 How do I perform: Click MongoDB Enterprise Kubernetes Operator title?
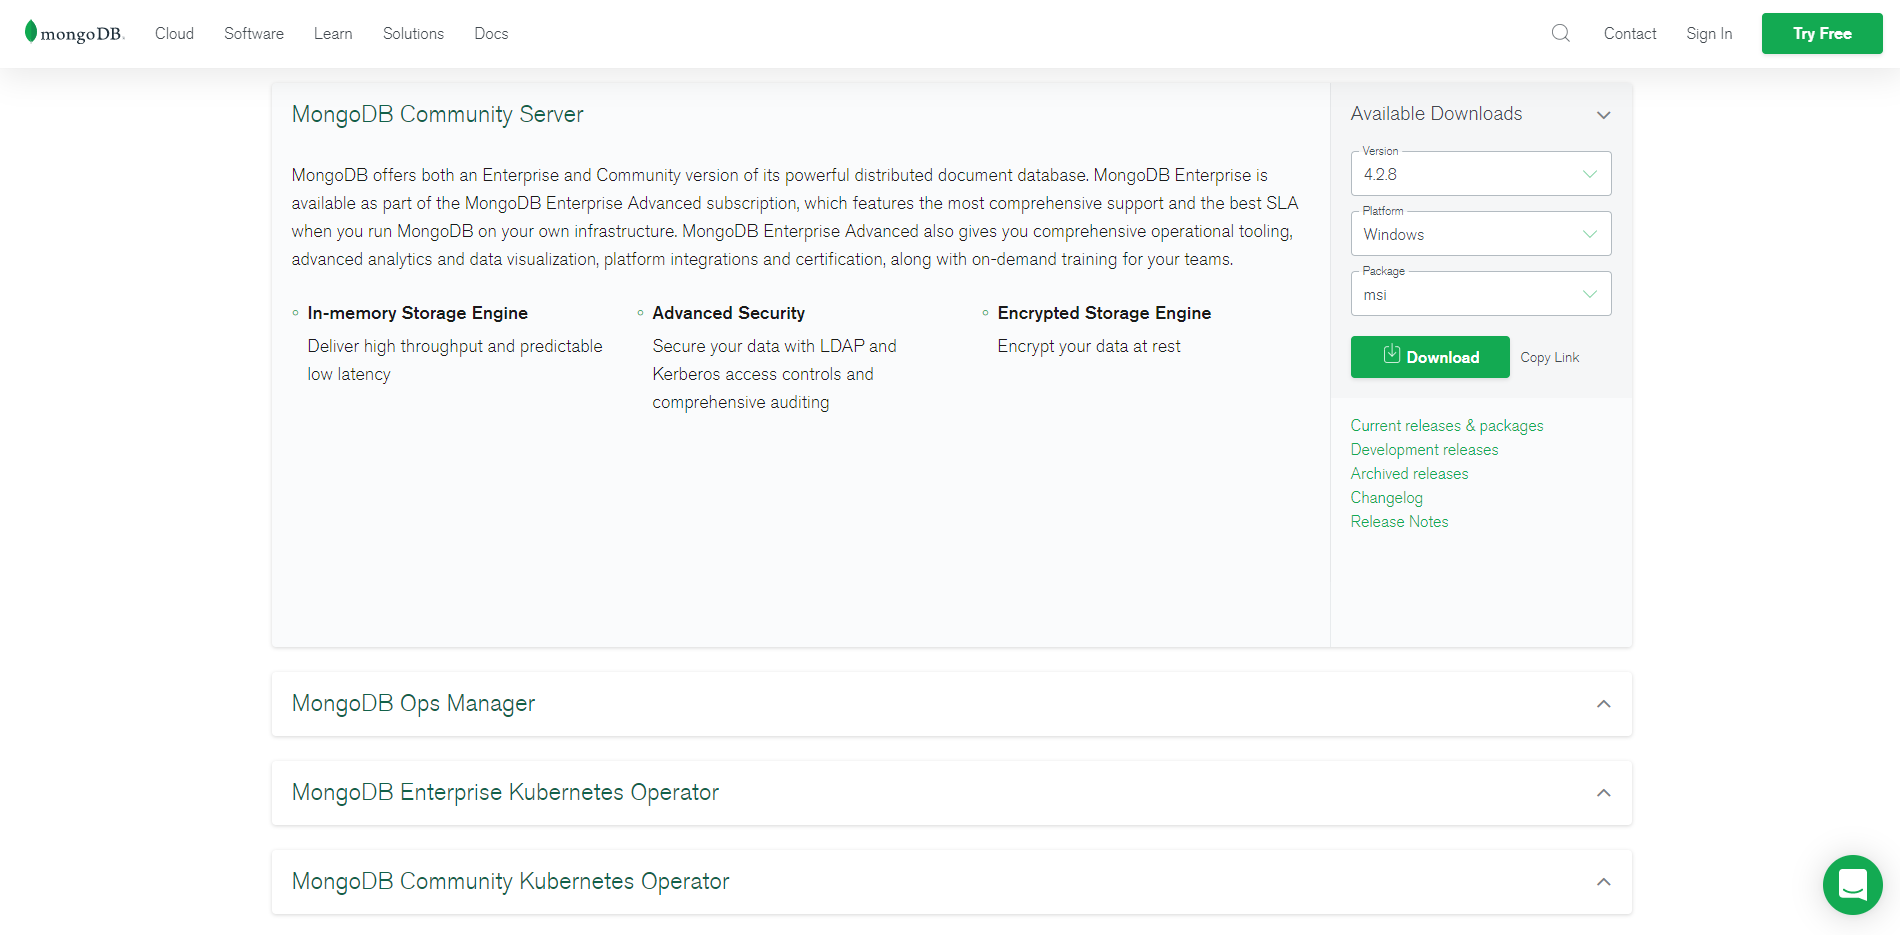tap(505, 792)
